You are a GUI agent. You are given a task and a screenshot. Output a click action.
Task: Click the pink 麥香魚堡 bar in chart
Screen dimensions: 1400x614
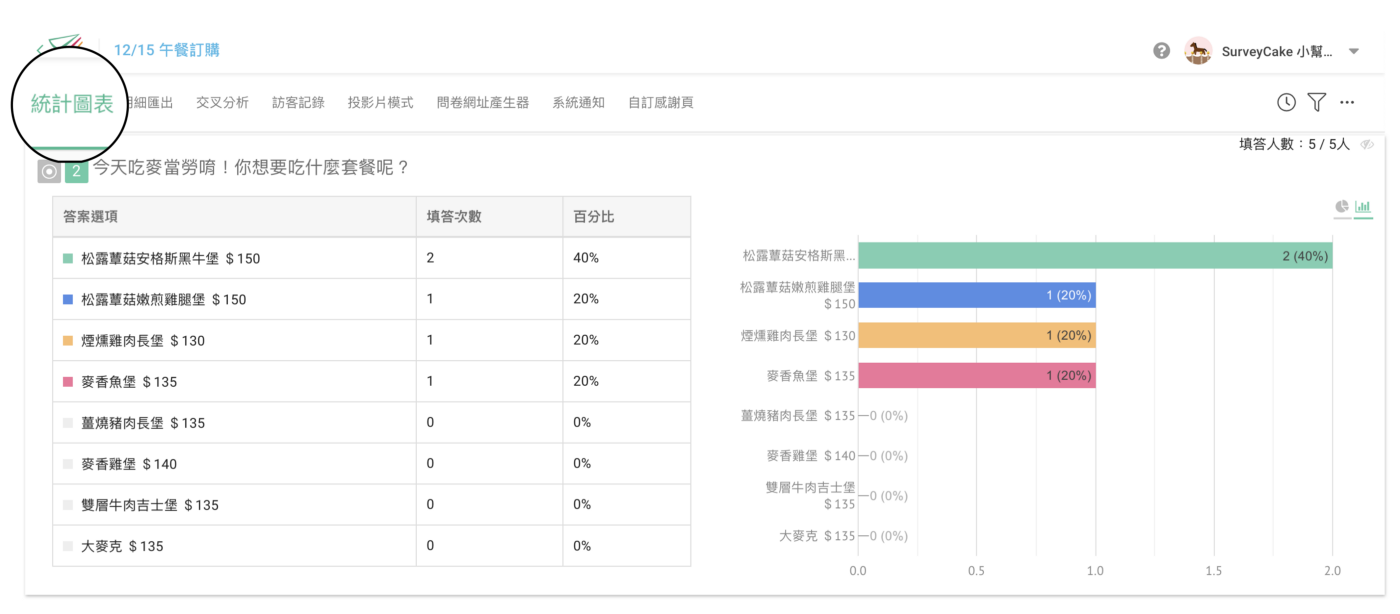[x=976, y=376]
